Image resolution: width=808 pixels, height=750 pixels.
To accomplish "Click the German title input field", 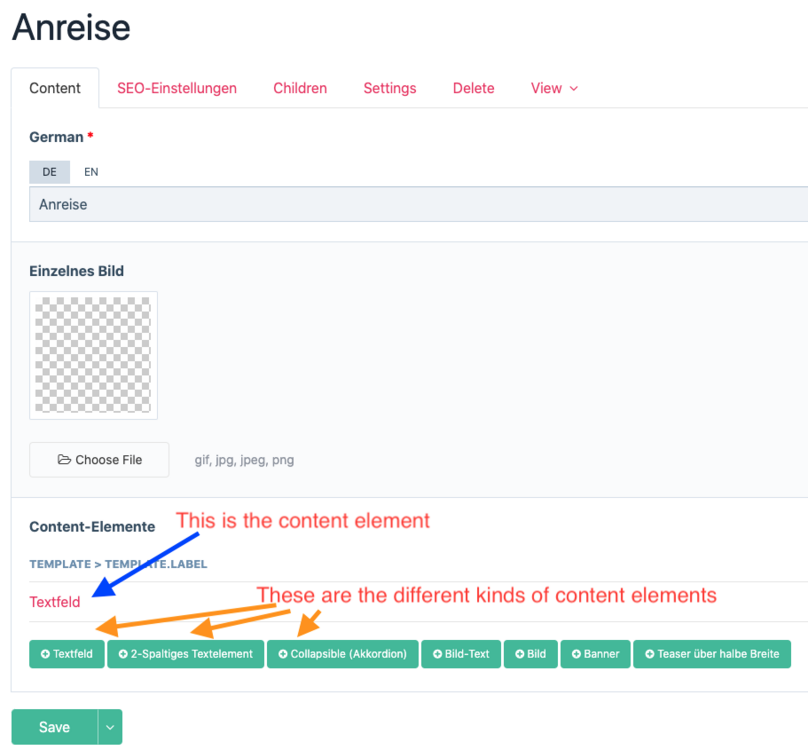I will (400, 204).
